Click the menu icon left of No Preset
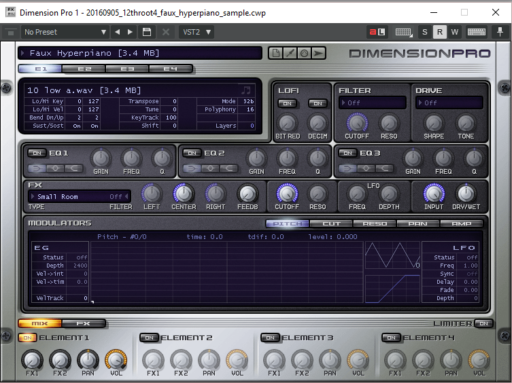512x383 pixels. [x=10, y=32]
